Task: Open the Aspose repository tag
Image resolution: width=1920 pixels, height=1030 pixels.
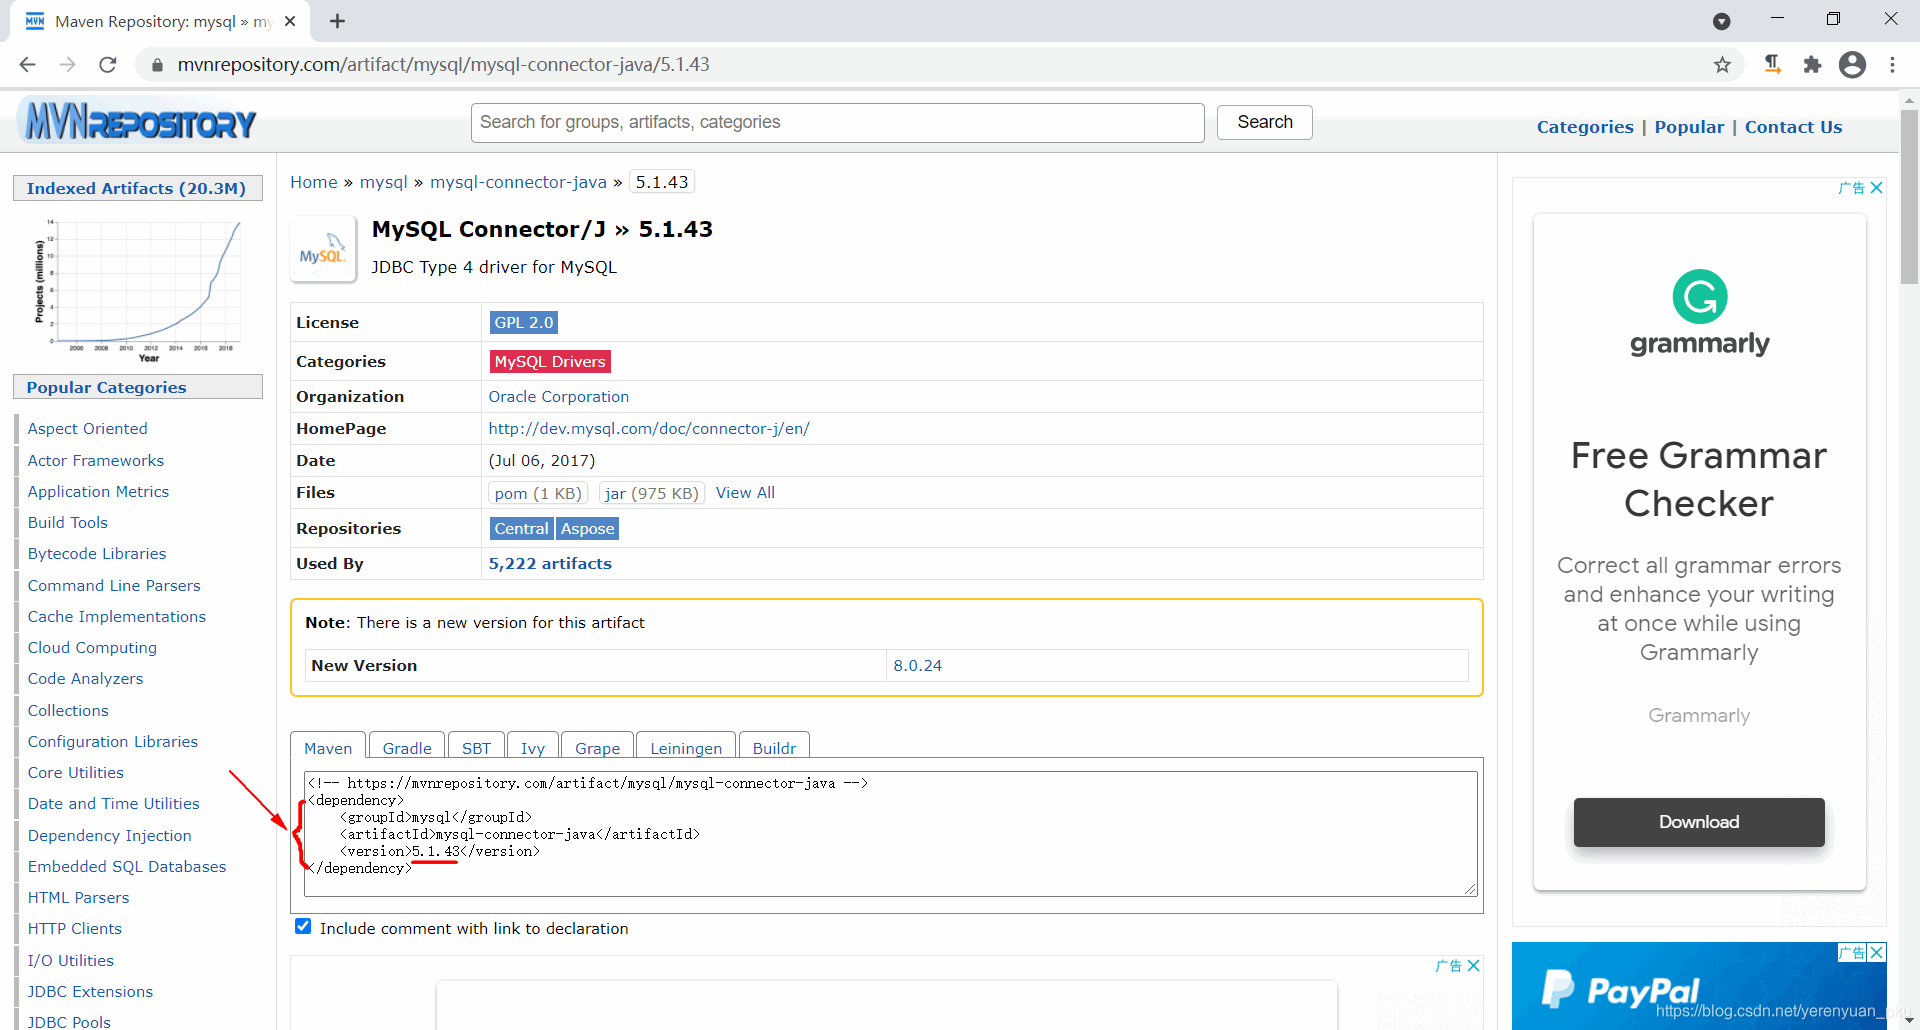Action: tap(587, 528)
